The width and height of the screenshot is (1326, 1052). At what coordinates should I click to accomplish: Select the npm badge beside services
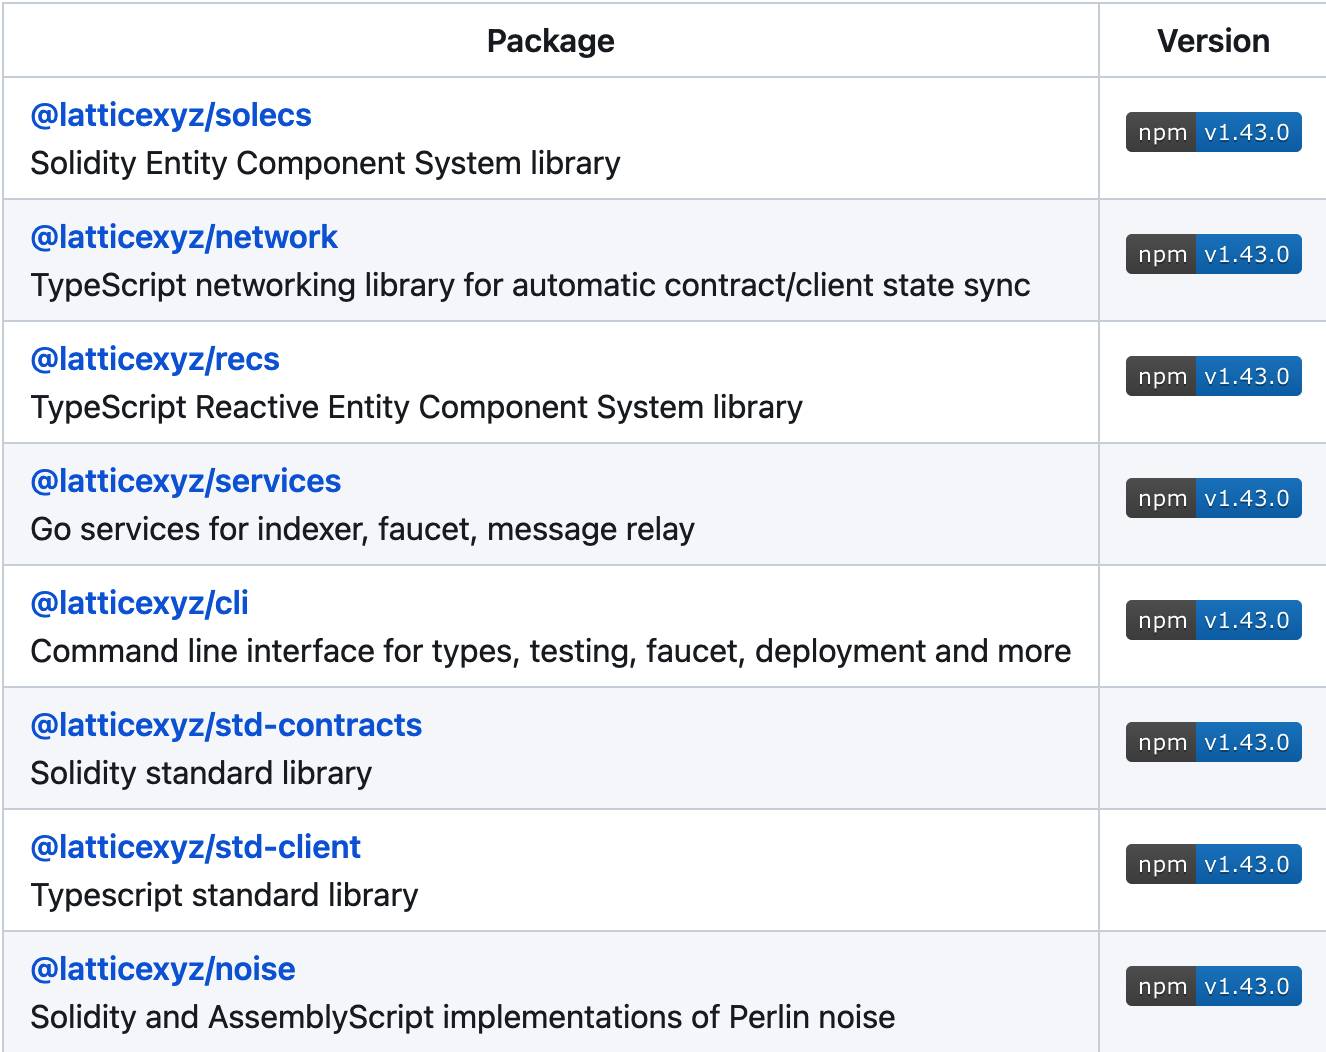[x=1213, y=498]
